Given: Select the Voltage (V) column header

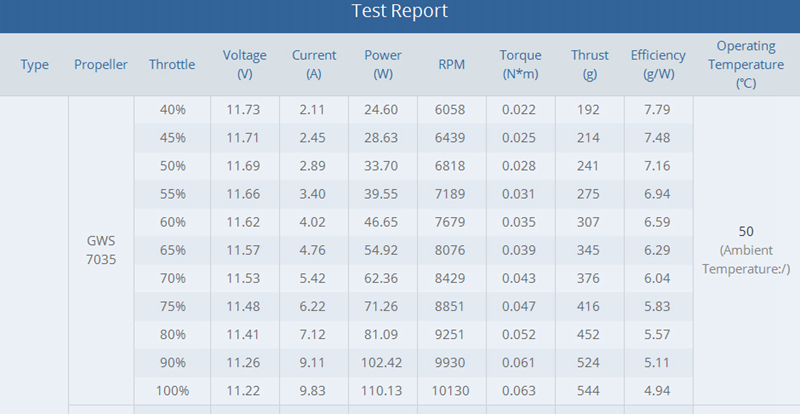Looking at the screenshot, I should 245,65.
